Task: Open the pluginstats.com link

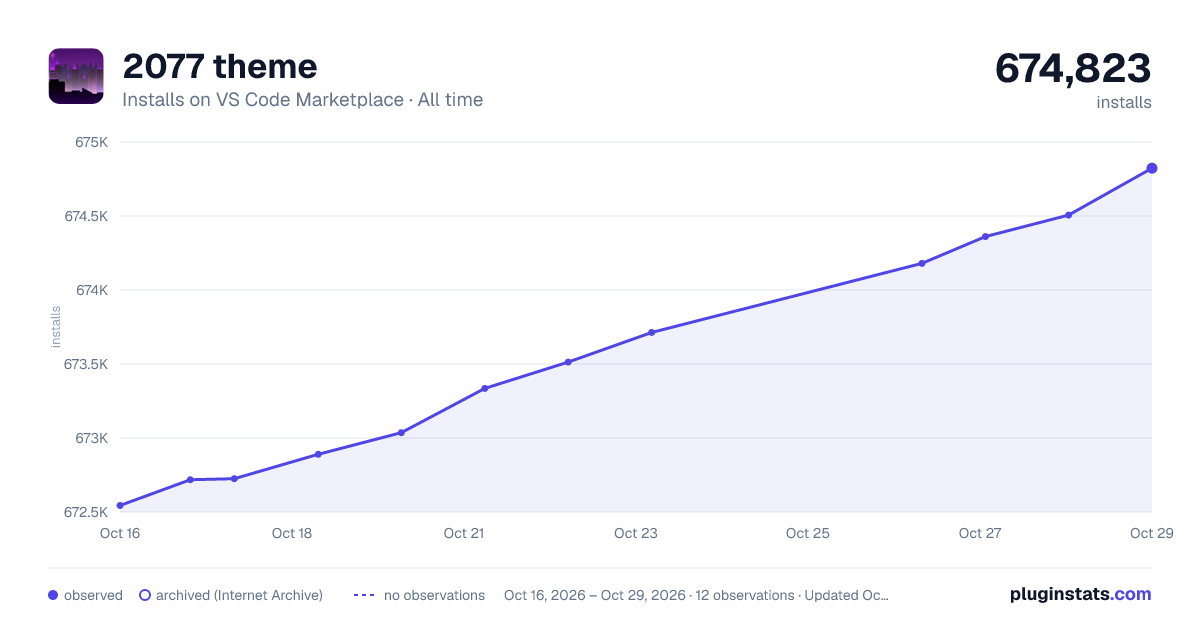Action: [1081, 594]
